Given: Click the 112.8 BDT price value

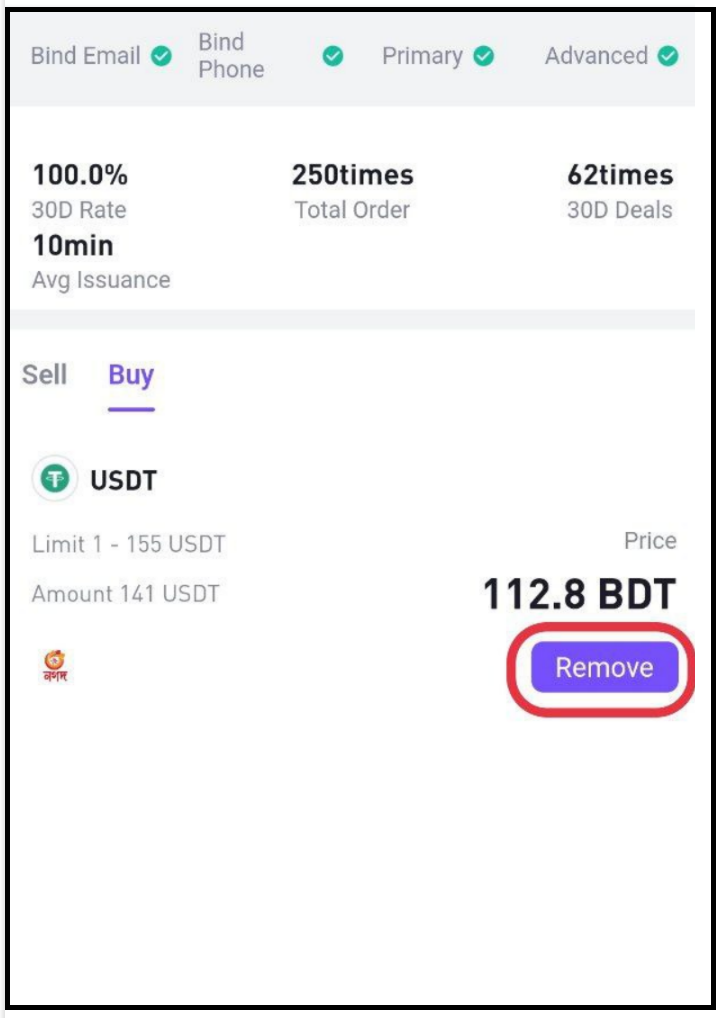Looking at the screenshot, I should 580,594.
